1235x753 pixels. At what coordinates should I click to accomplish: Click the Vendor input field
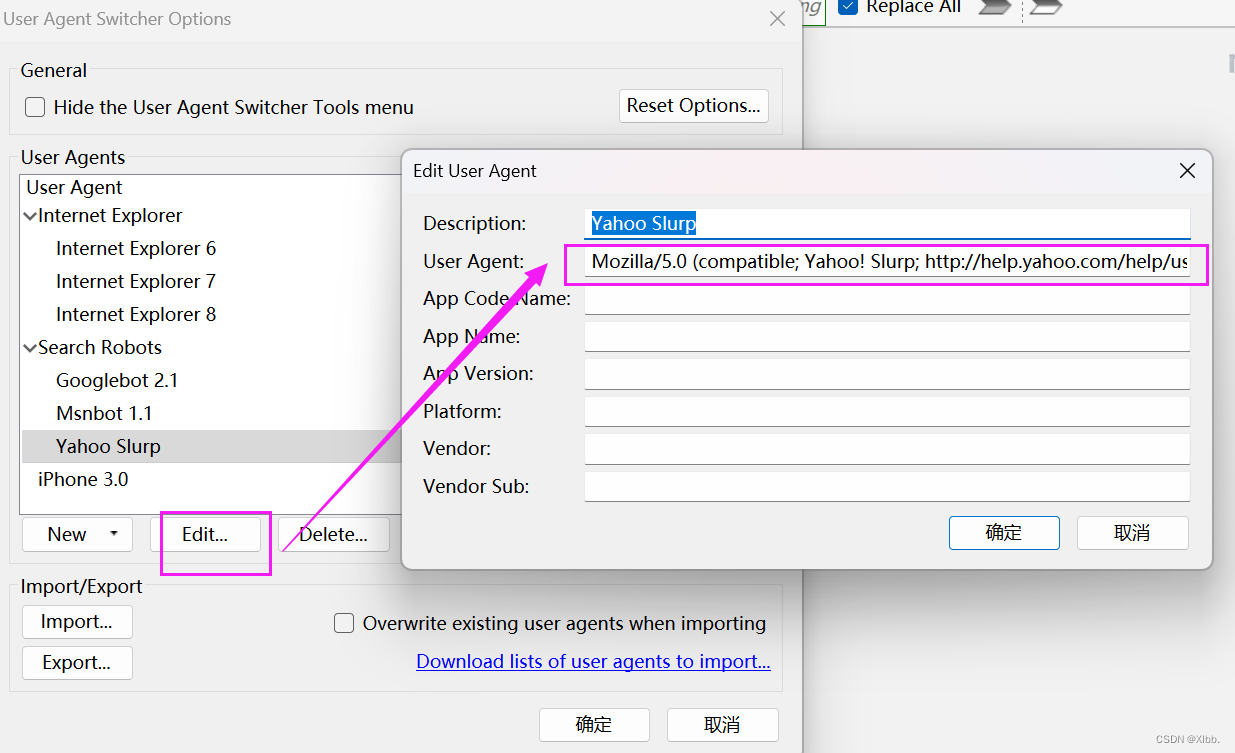887,449
